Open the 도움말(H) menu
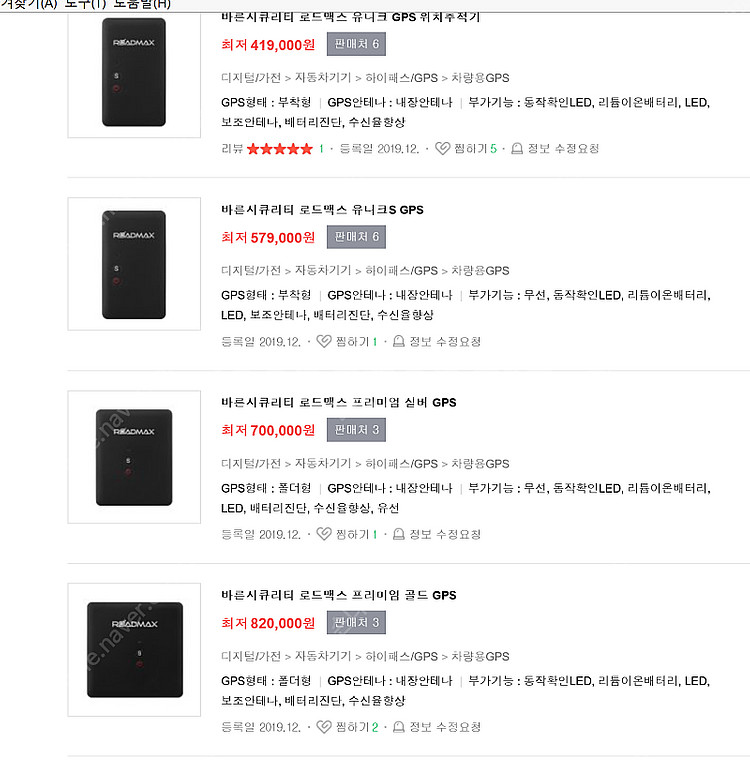750x765 pixels. click(142, 4)
